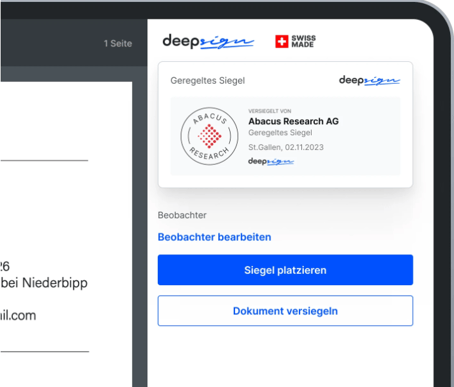The image size is (454, 387).
Task: Click the Abacus Research circular seal stamp
Action: pyautogui.click(x=209, y=136)
